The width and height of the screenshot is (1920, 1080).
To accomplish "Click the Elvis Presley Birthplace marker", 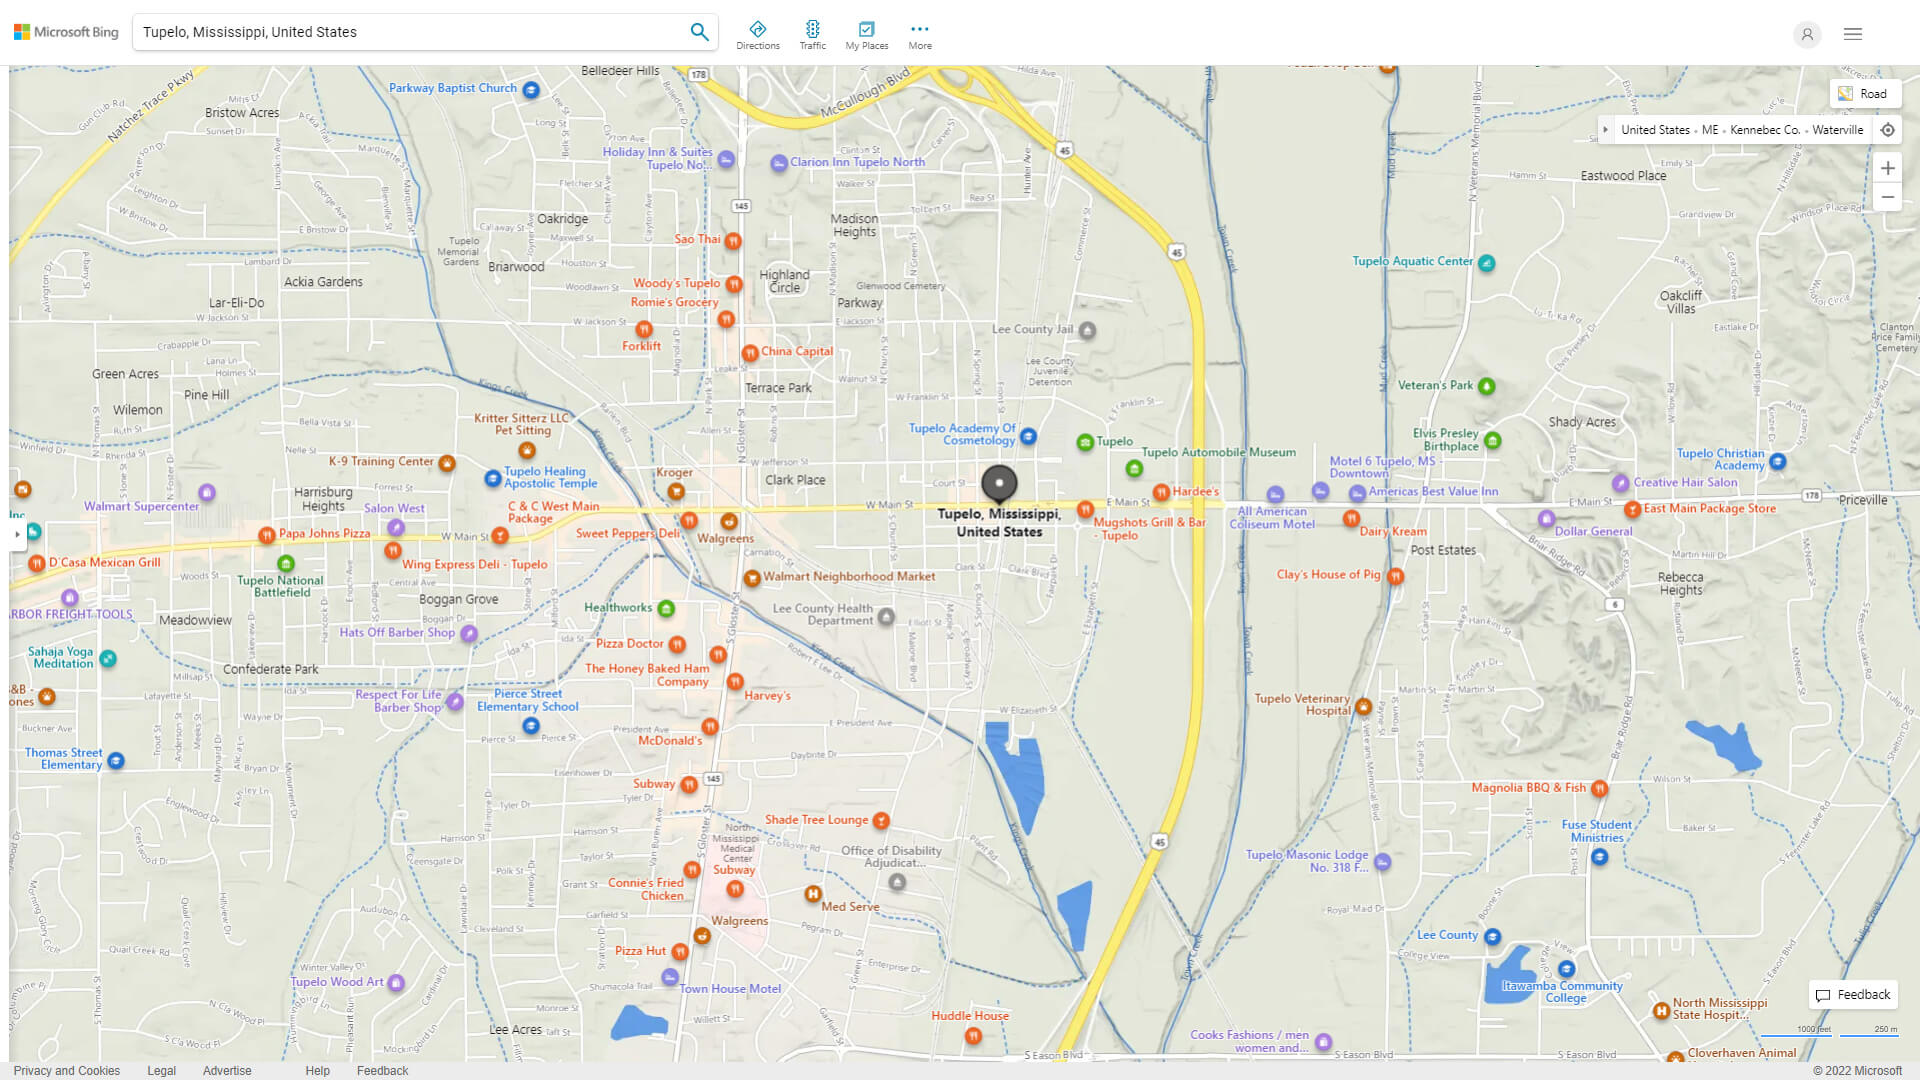I will click(x=1492, y=439).
